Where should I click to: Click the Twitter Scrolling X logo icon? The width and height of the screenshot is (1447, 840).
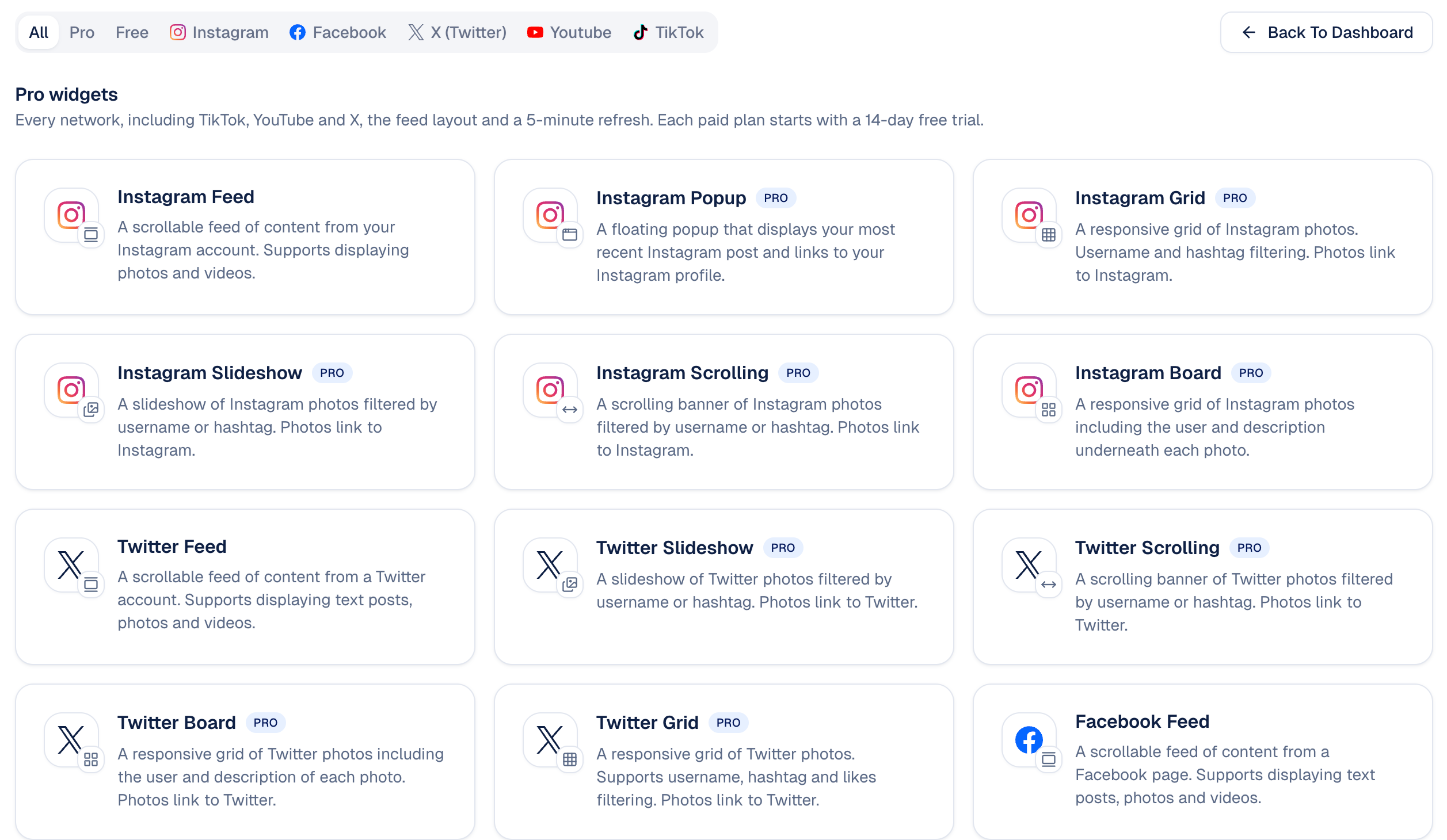click(1029, 565)
